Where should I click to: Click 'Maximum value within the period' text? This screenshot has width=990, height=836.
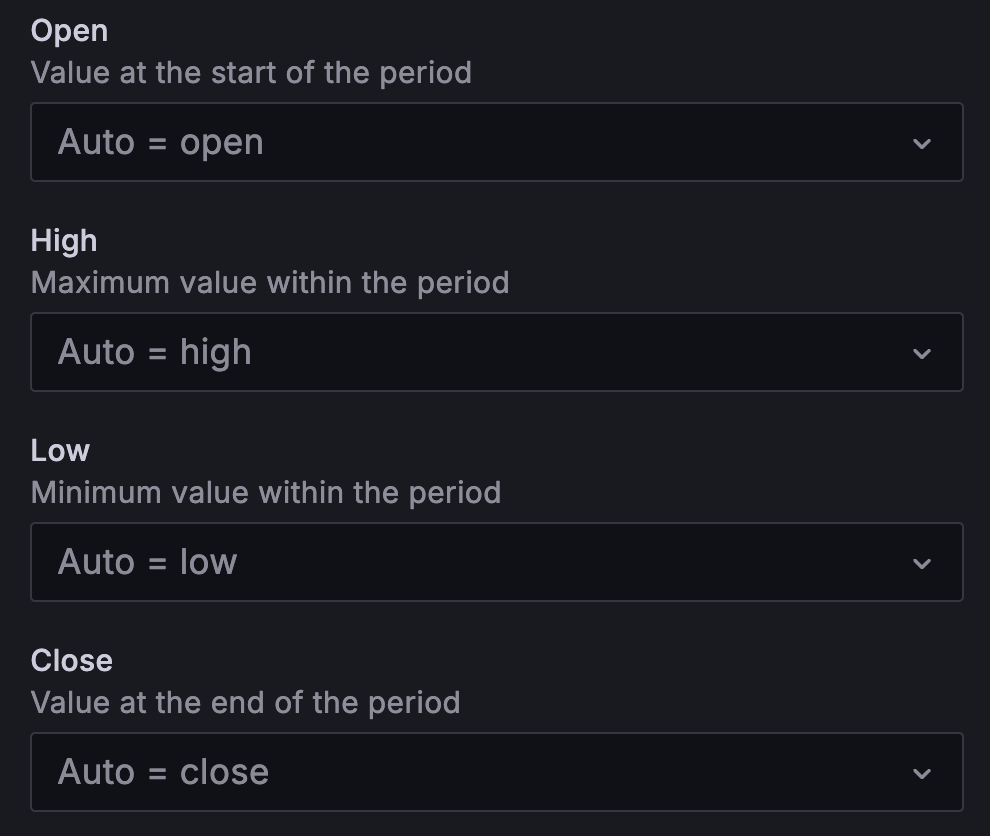[x=270, y=282]
